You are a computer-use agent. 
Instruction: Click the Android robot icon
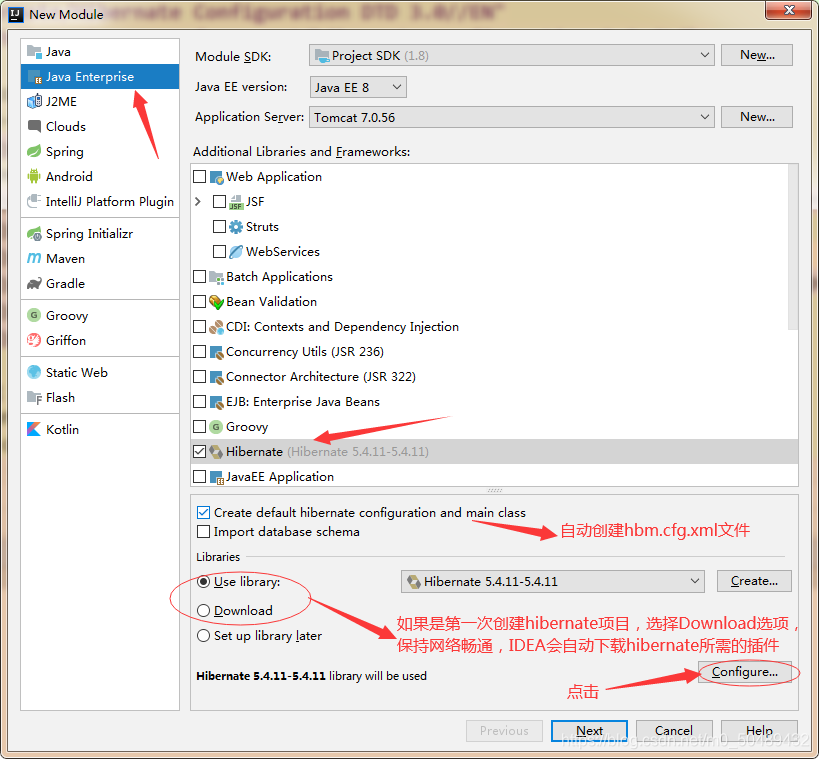[x=34, y=177]
